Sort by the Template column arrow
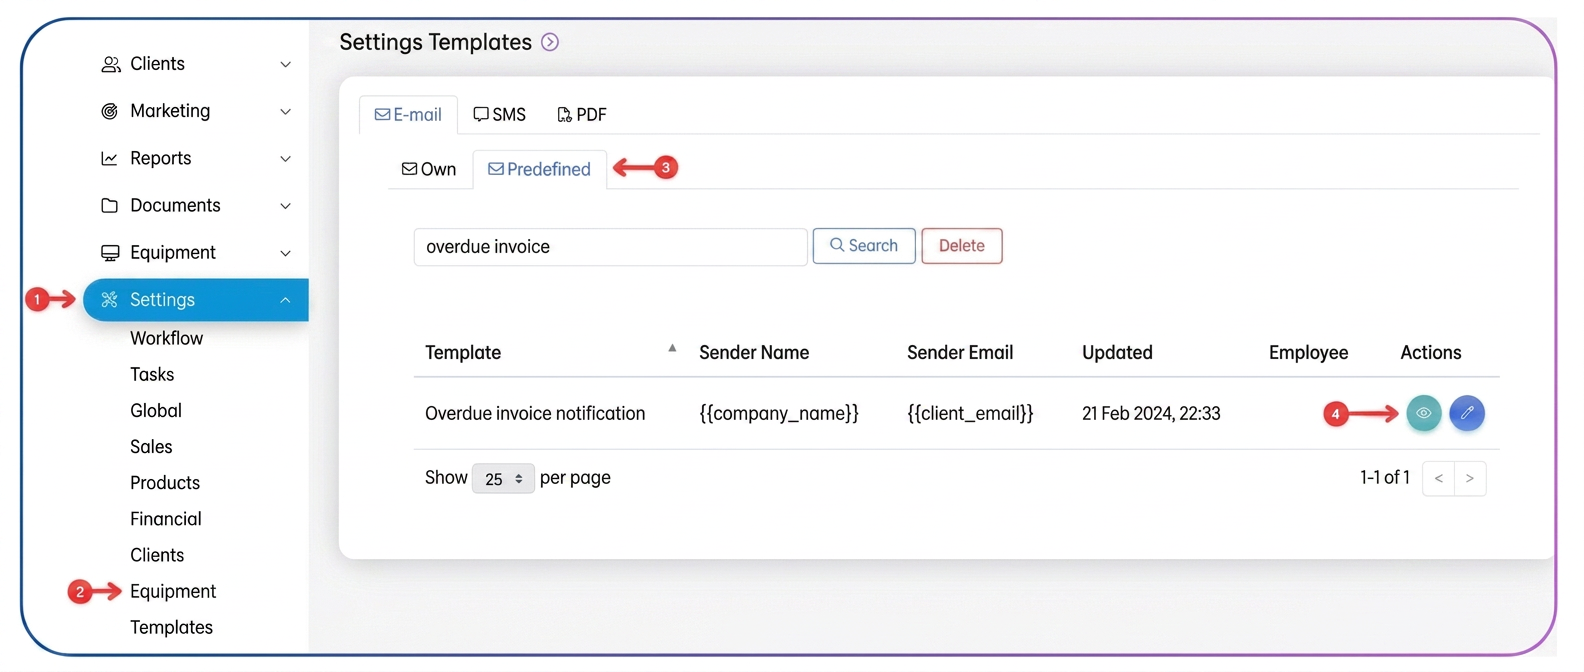1584x672 pixels. [x=672, y=348]
